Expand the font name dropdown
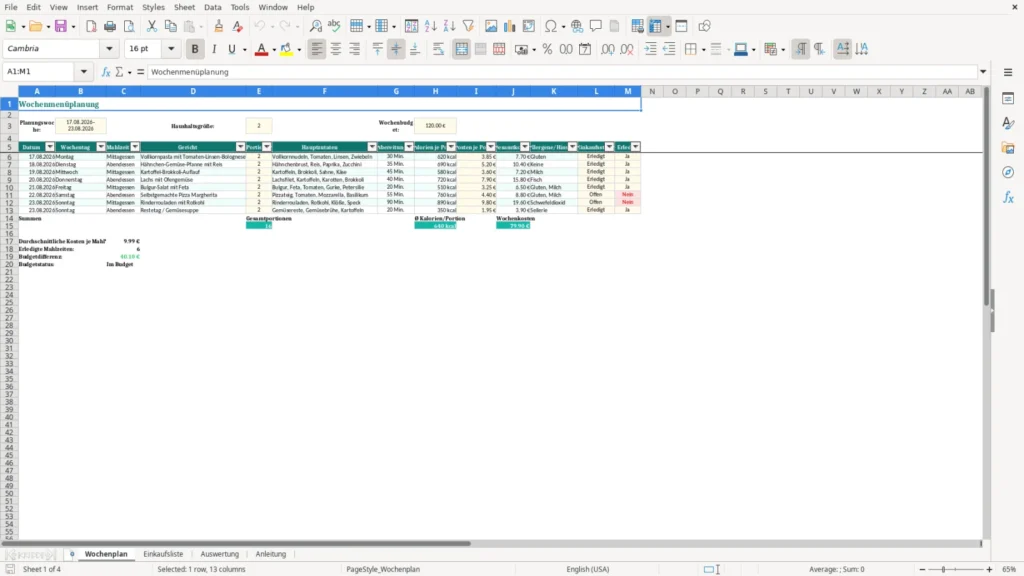This screenshot has height=576, width=1024. 109,48
